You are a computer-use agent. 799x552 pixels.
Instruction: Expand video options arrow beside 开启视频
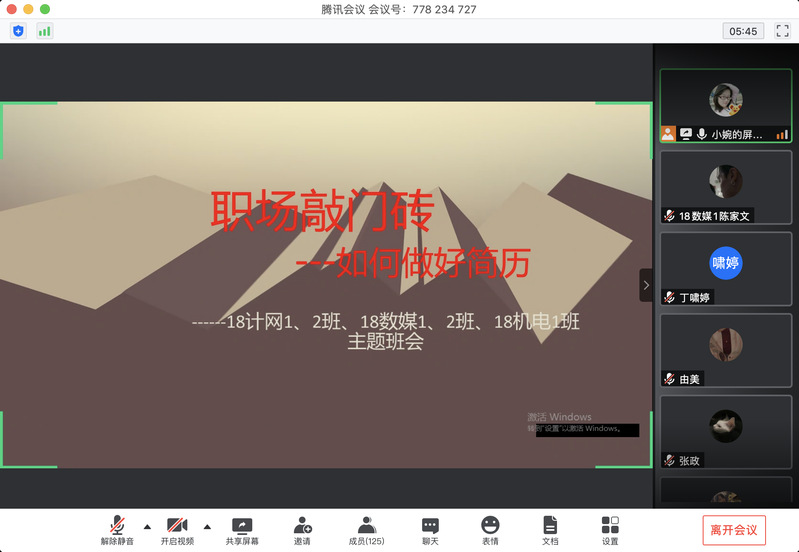click(208, 526)
